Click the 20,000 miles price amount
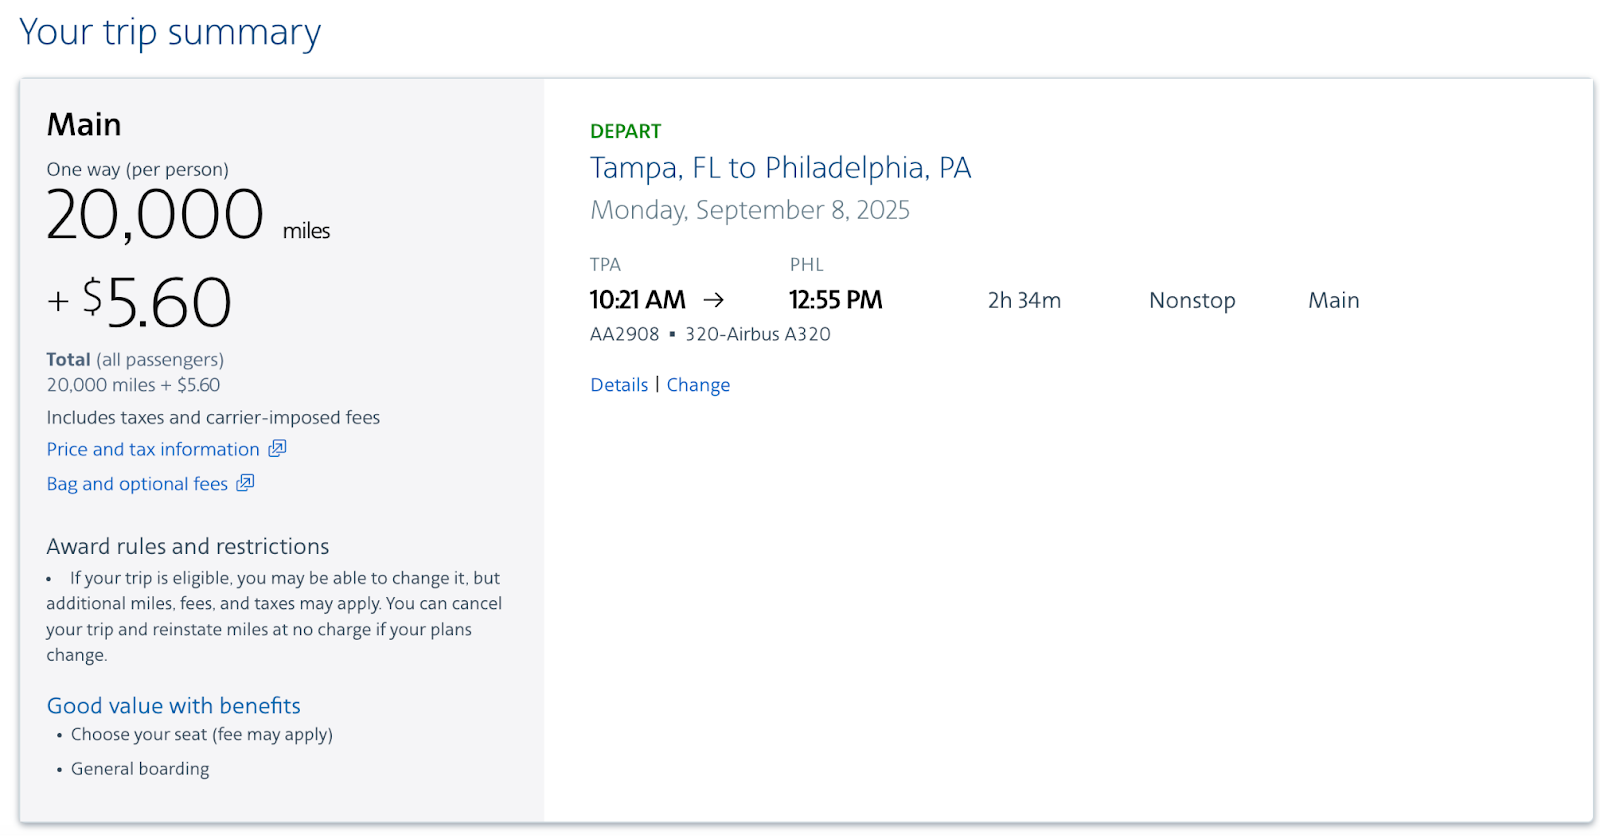Image resolution: width=1600 pixels, height=836 pixels. click(188, 215)
